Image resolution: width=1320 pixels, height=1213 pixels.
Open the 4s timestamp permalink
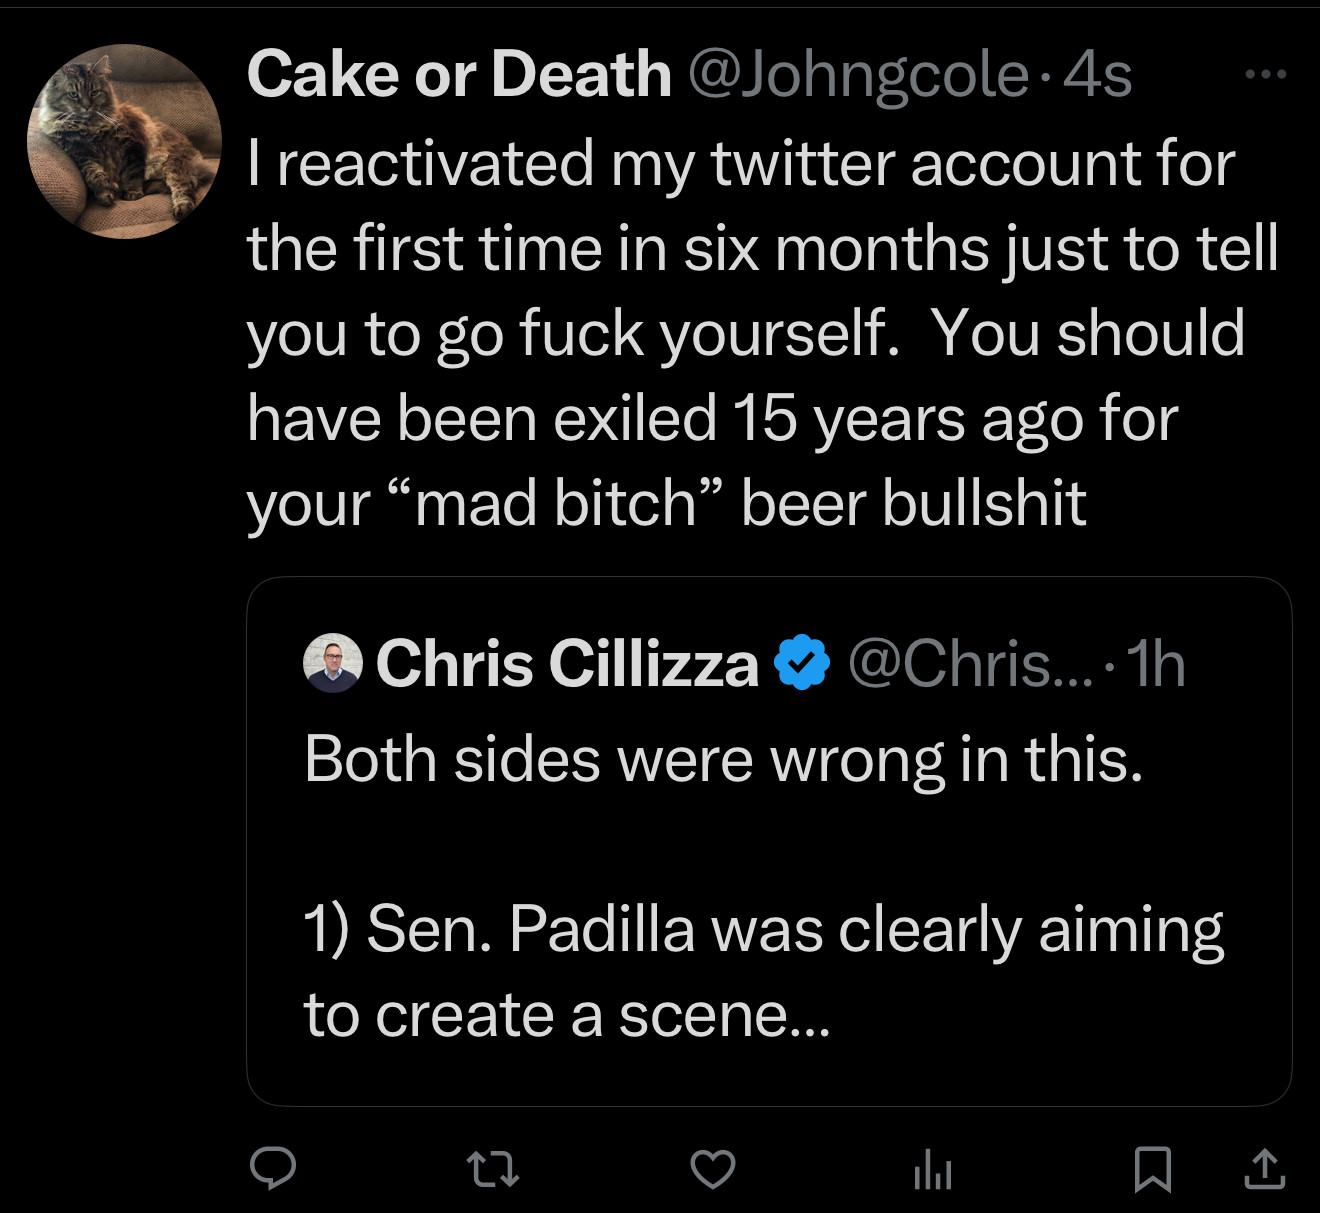1098,76
